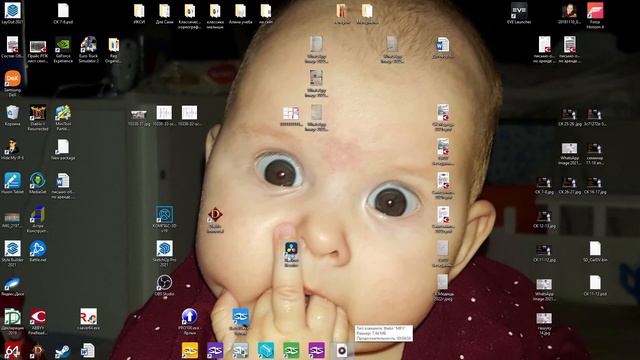This screenshot has width=640, height=360.
Task: Click the Яндекс.Диск shortcut icon
Action: pos(12,283)
